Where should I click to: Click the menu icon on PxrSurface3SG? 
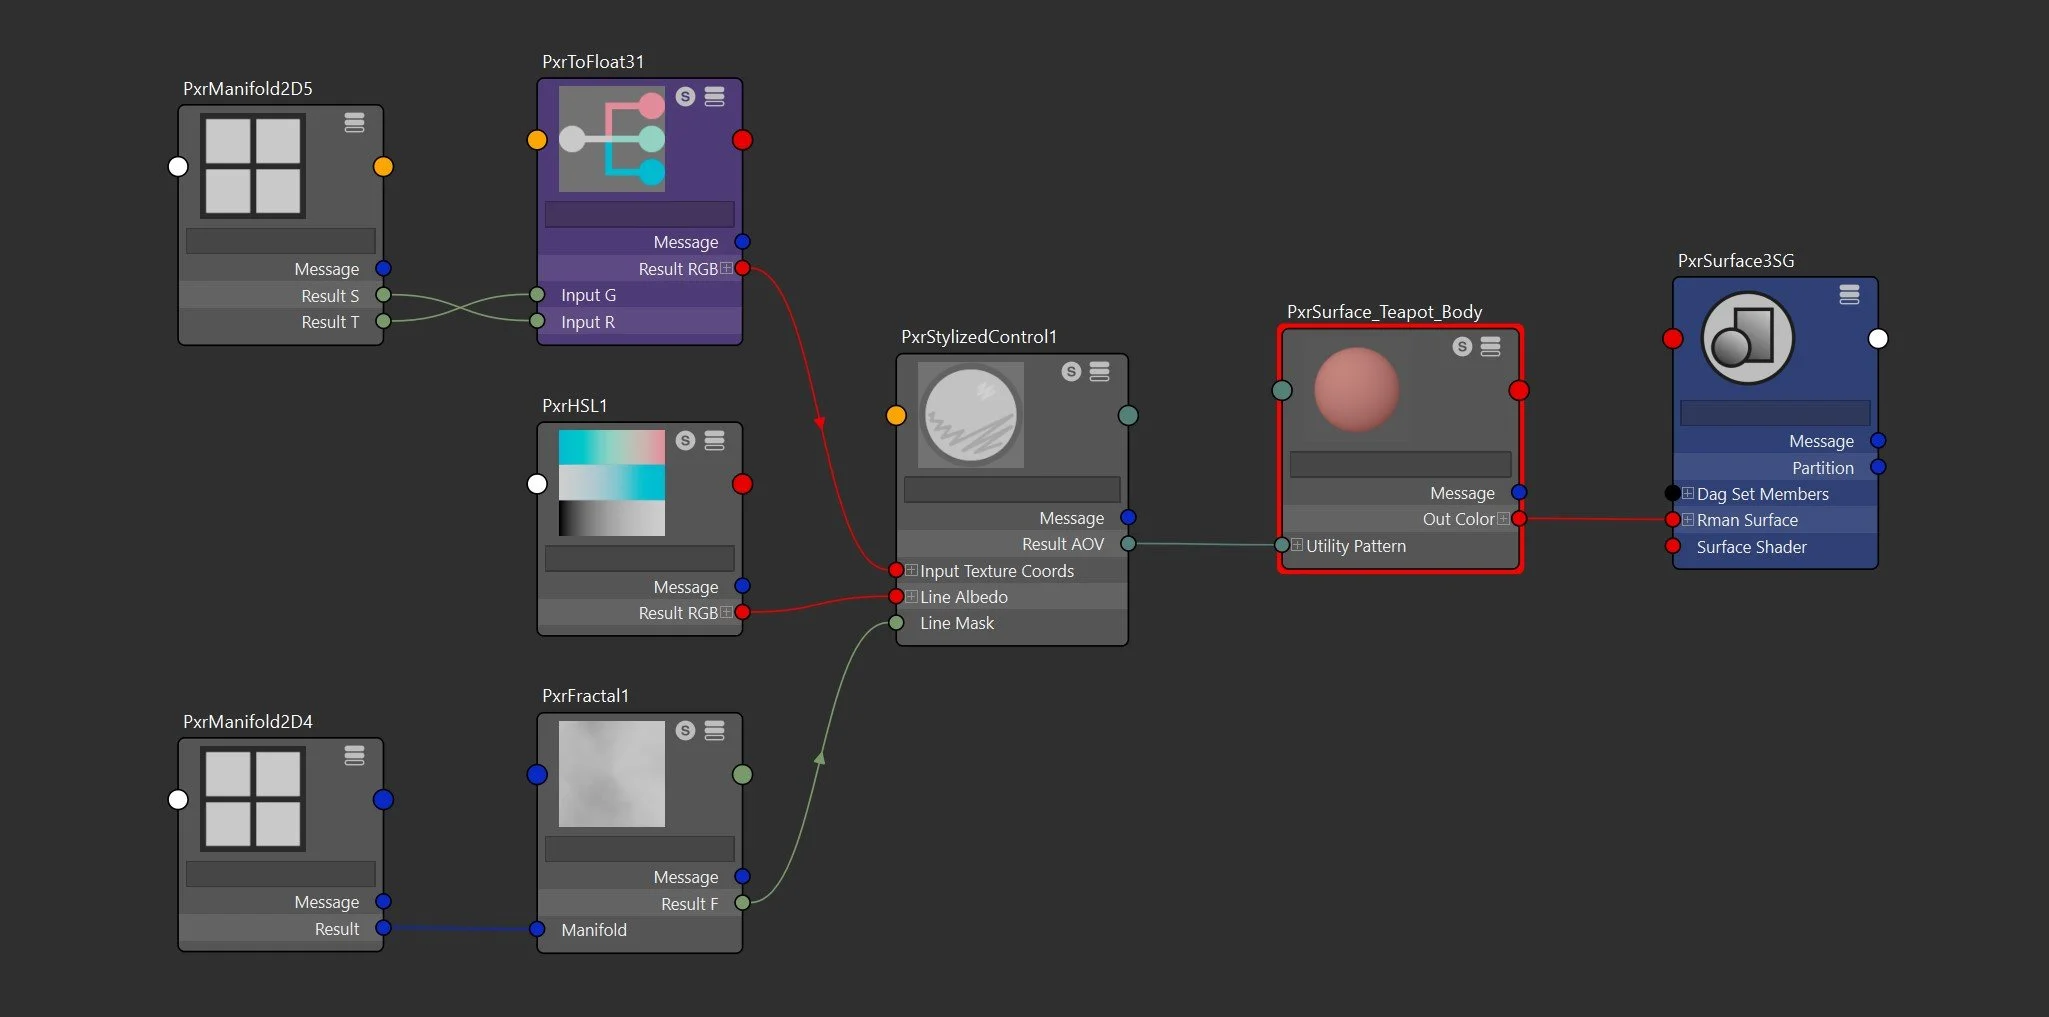(1847, 296)
